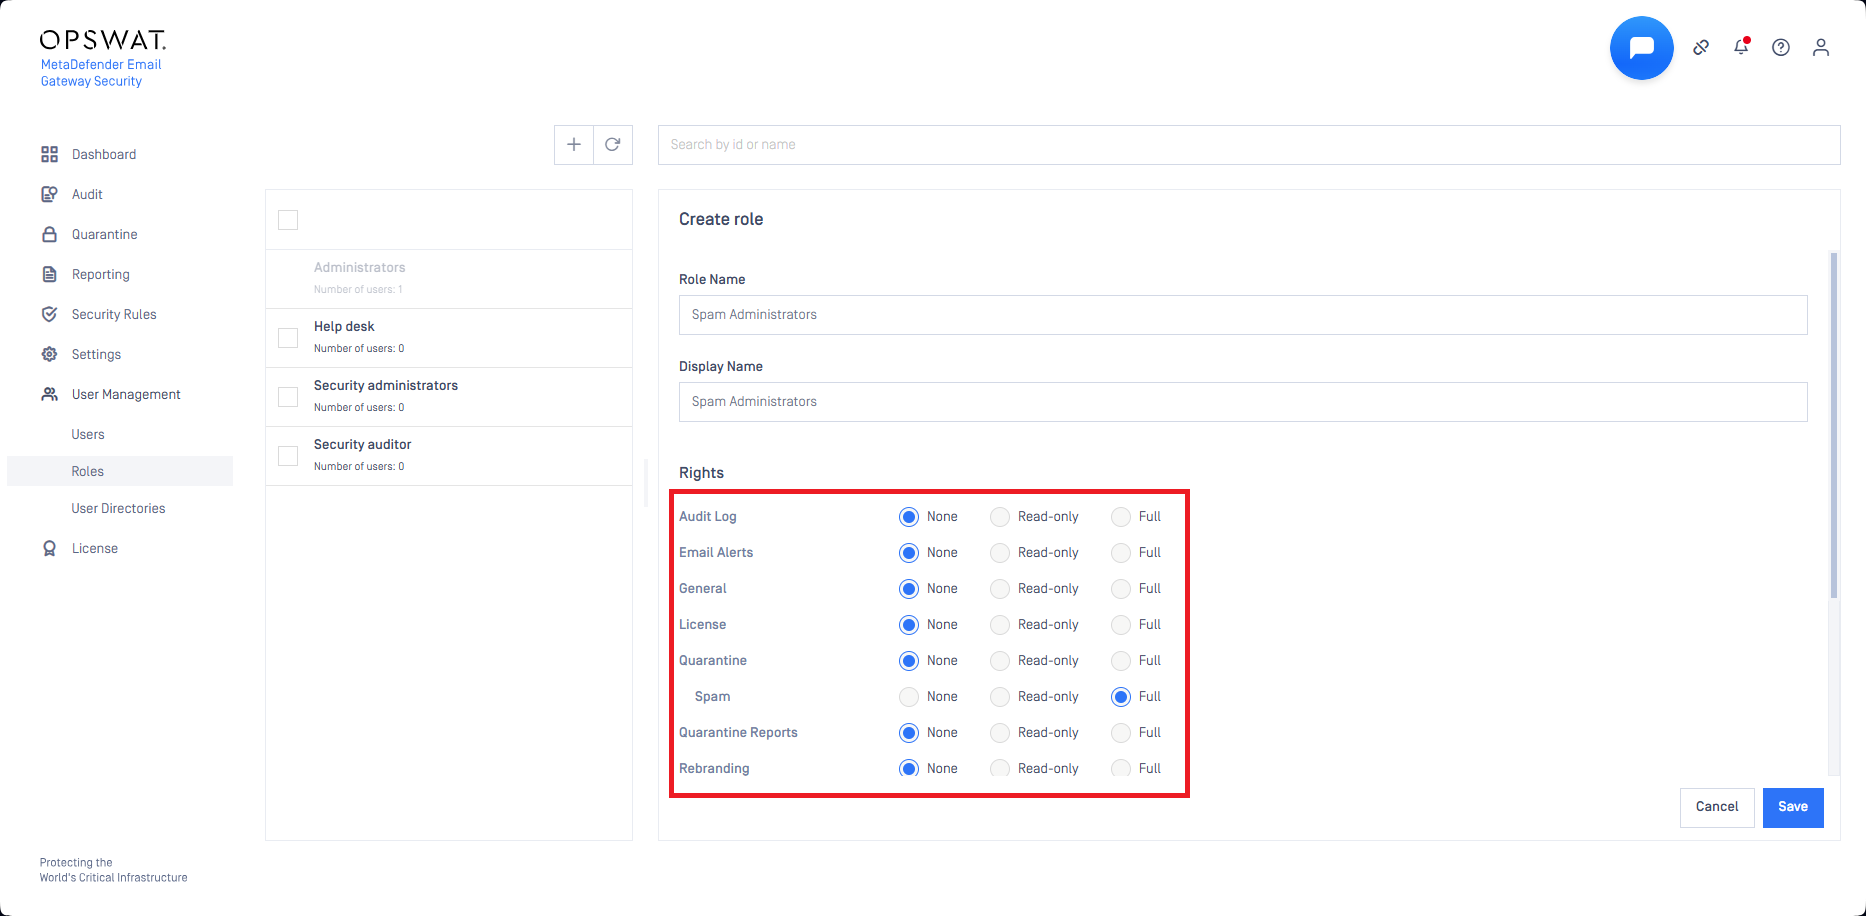Cancel role creation

point(1716,807)
